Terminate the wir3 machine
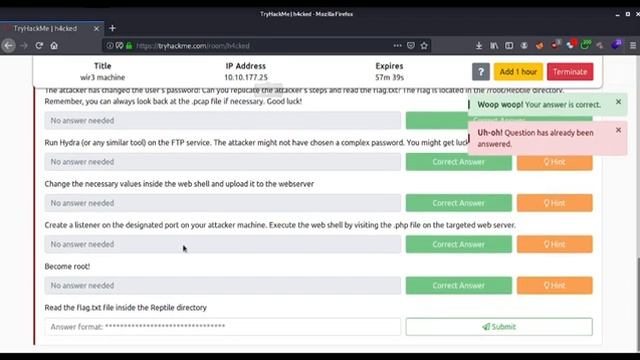The width and height of the screenshot is (640, 360). tap(570, 72)
